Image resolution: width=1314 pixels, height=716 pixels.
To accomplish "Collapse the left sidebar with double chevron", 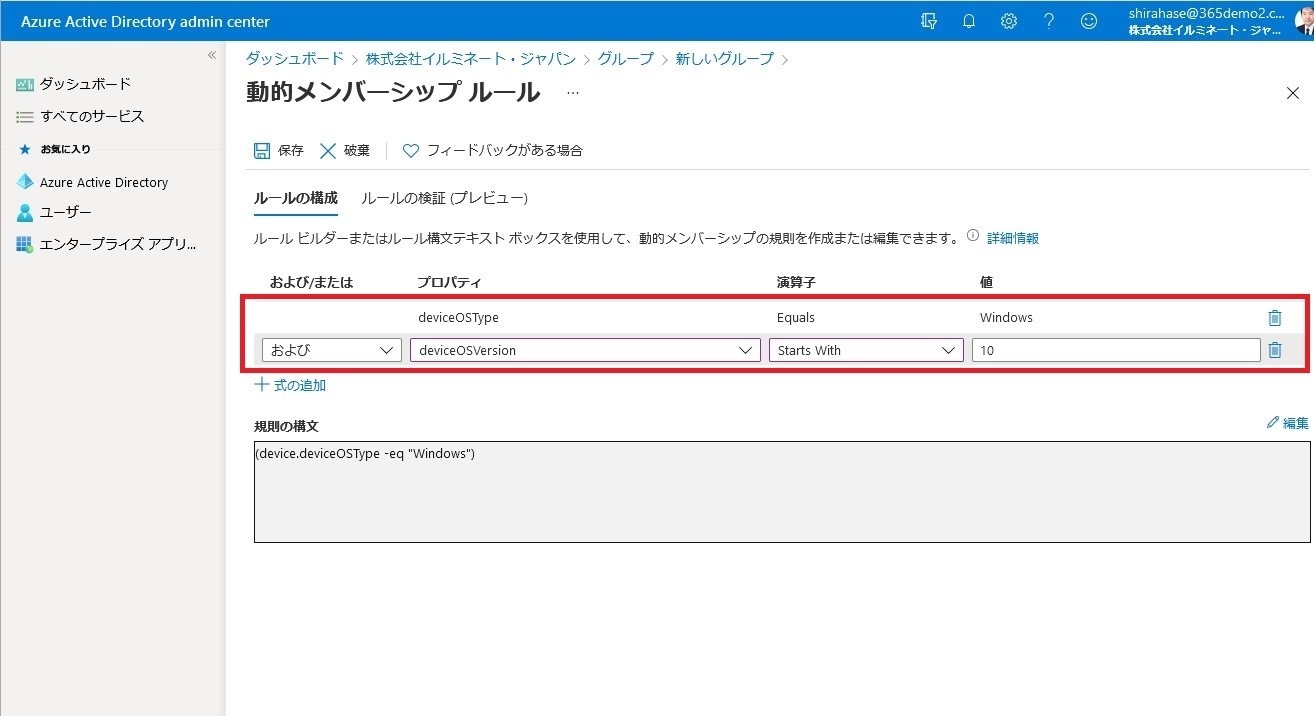I will point(211,55).
